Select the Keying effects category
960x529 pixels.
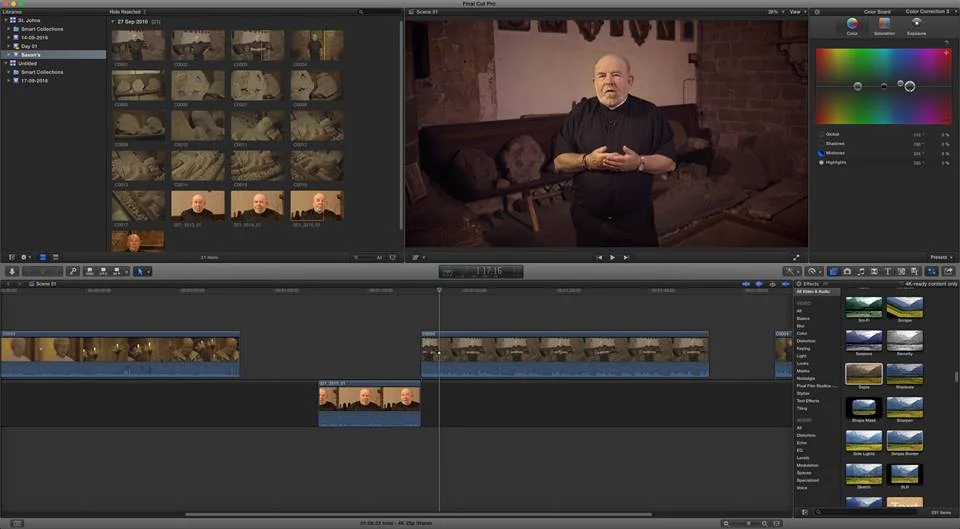pyautogui.click(x=803, y=348)
